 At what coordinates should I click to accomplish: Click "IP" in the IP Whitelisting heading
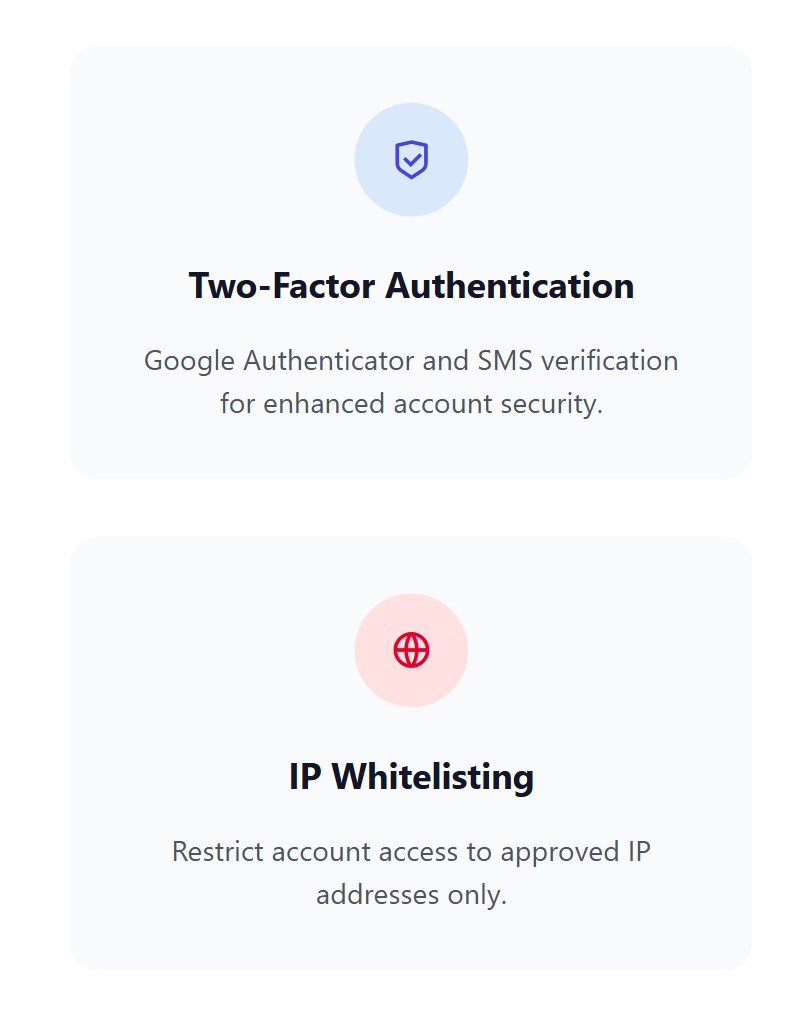[304, 777]
